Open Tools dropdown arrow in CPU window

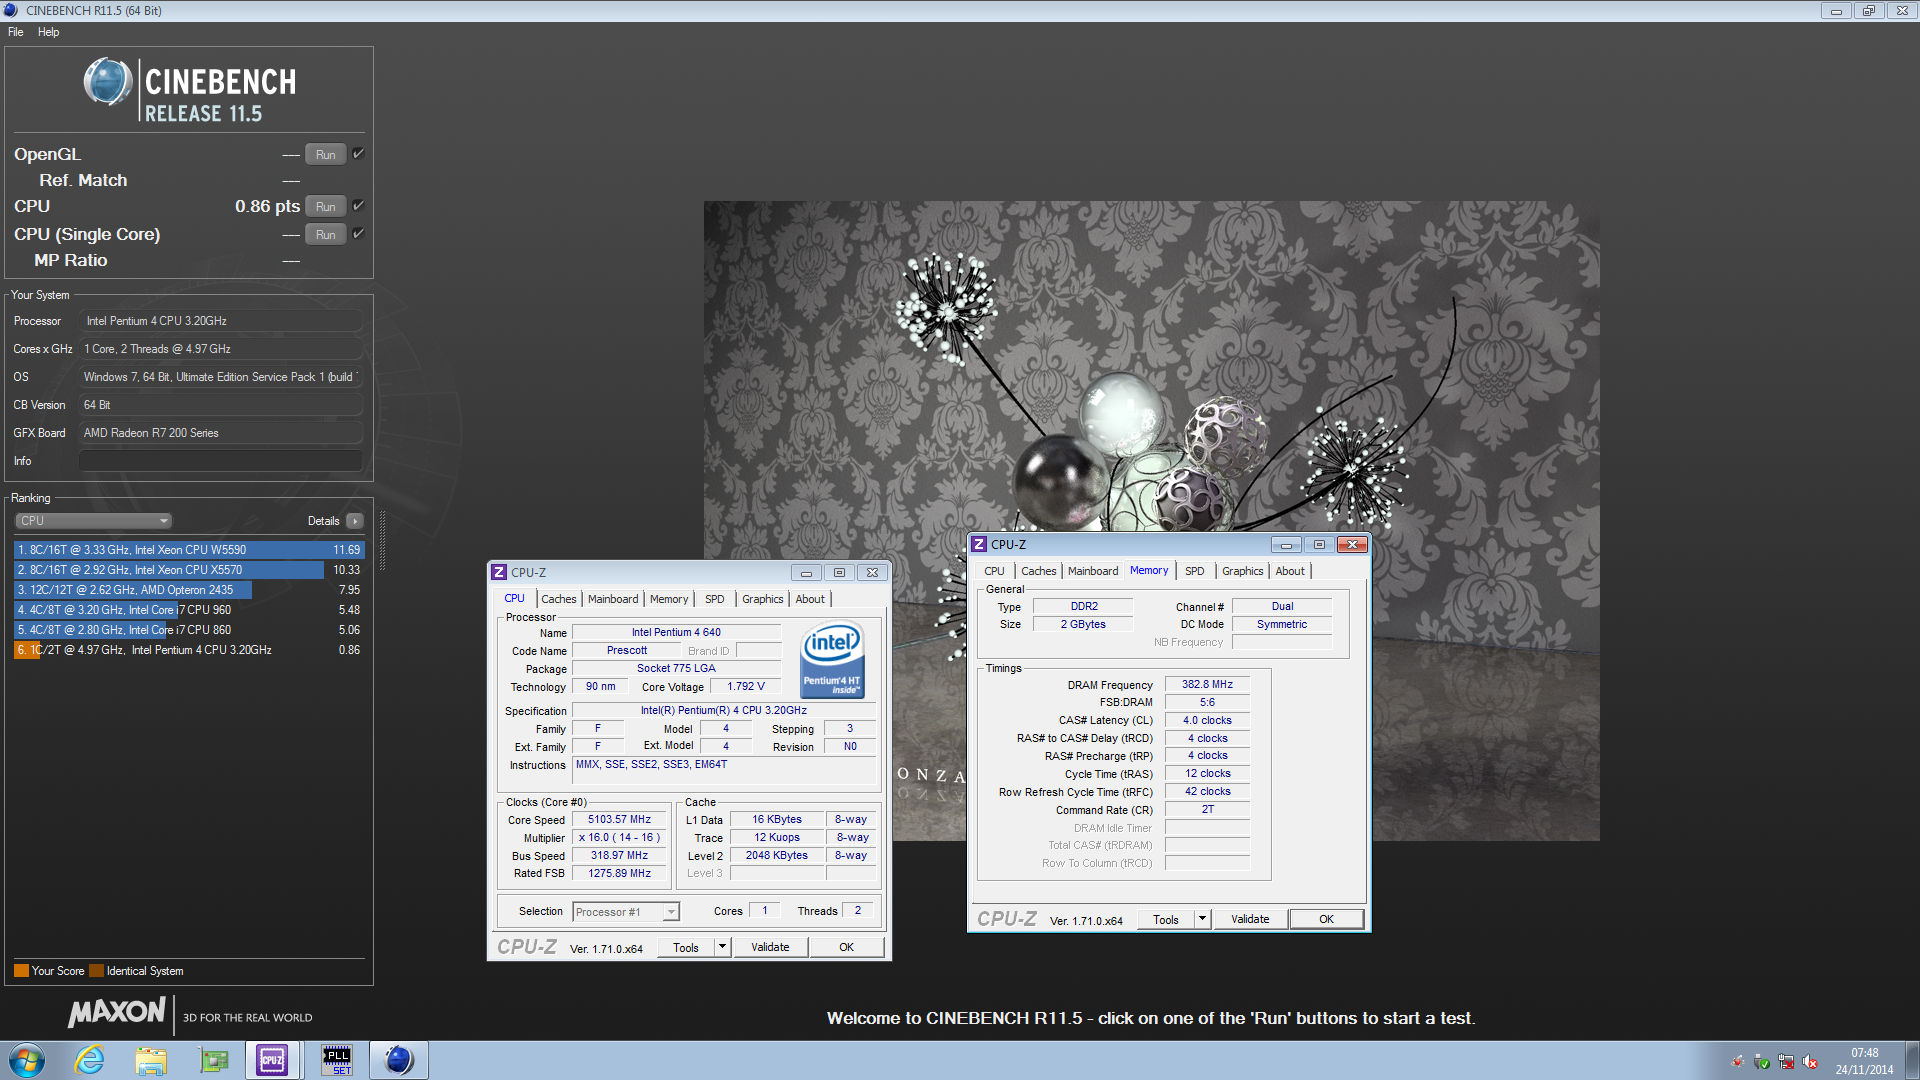point(722,947)
